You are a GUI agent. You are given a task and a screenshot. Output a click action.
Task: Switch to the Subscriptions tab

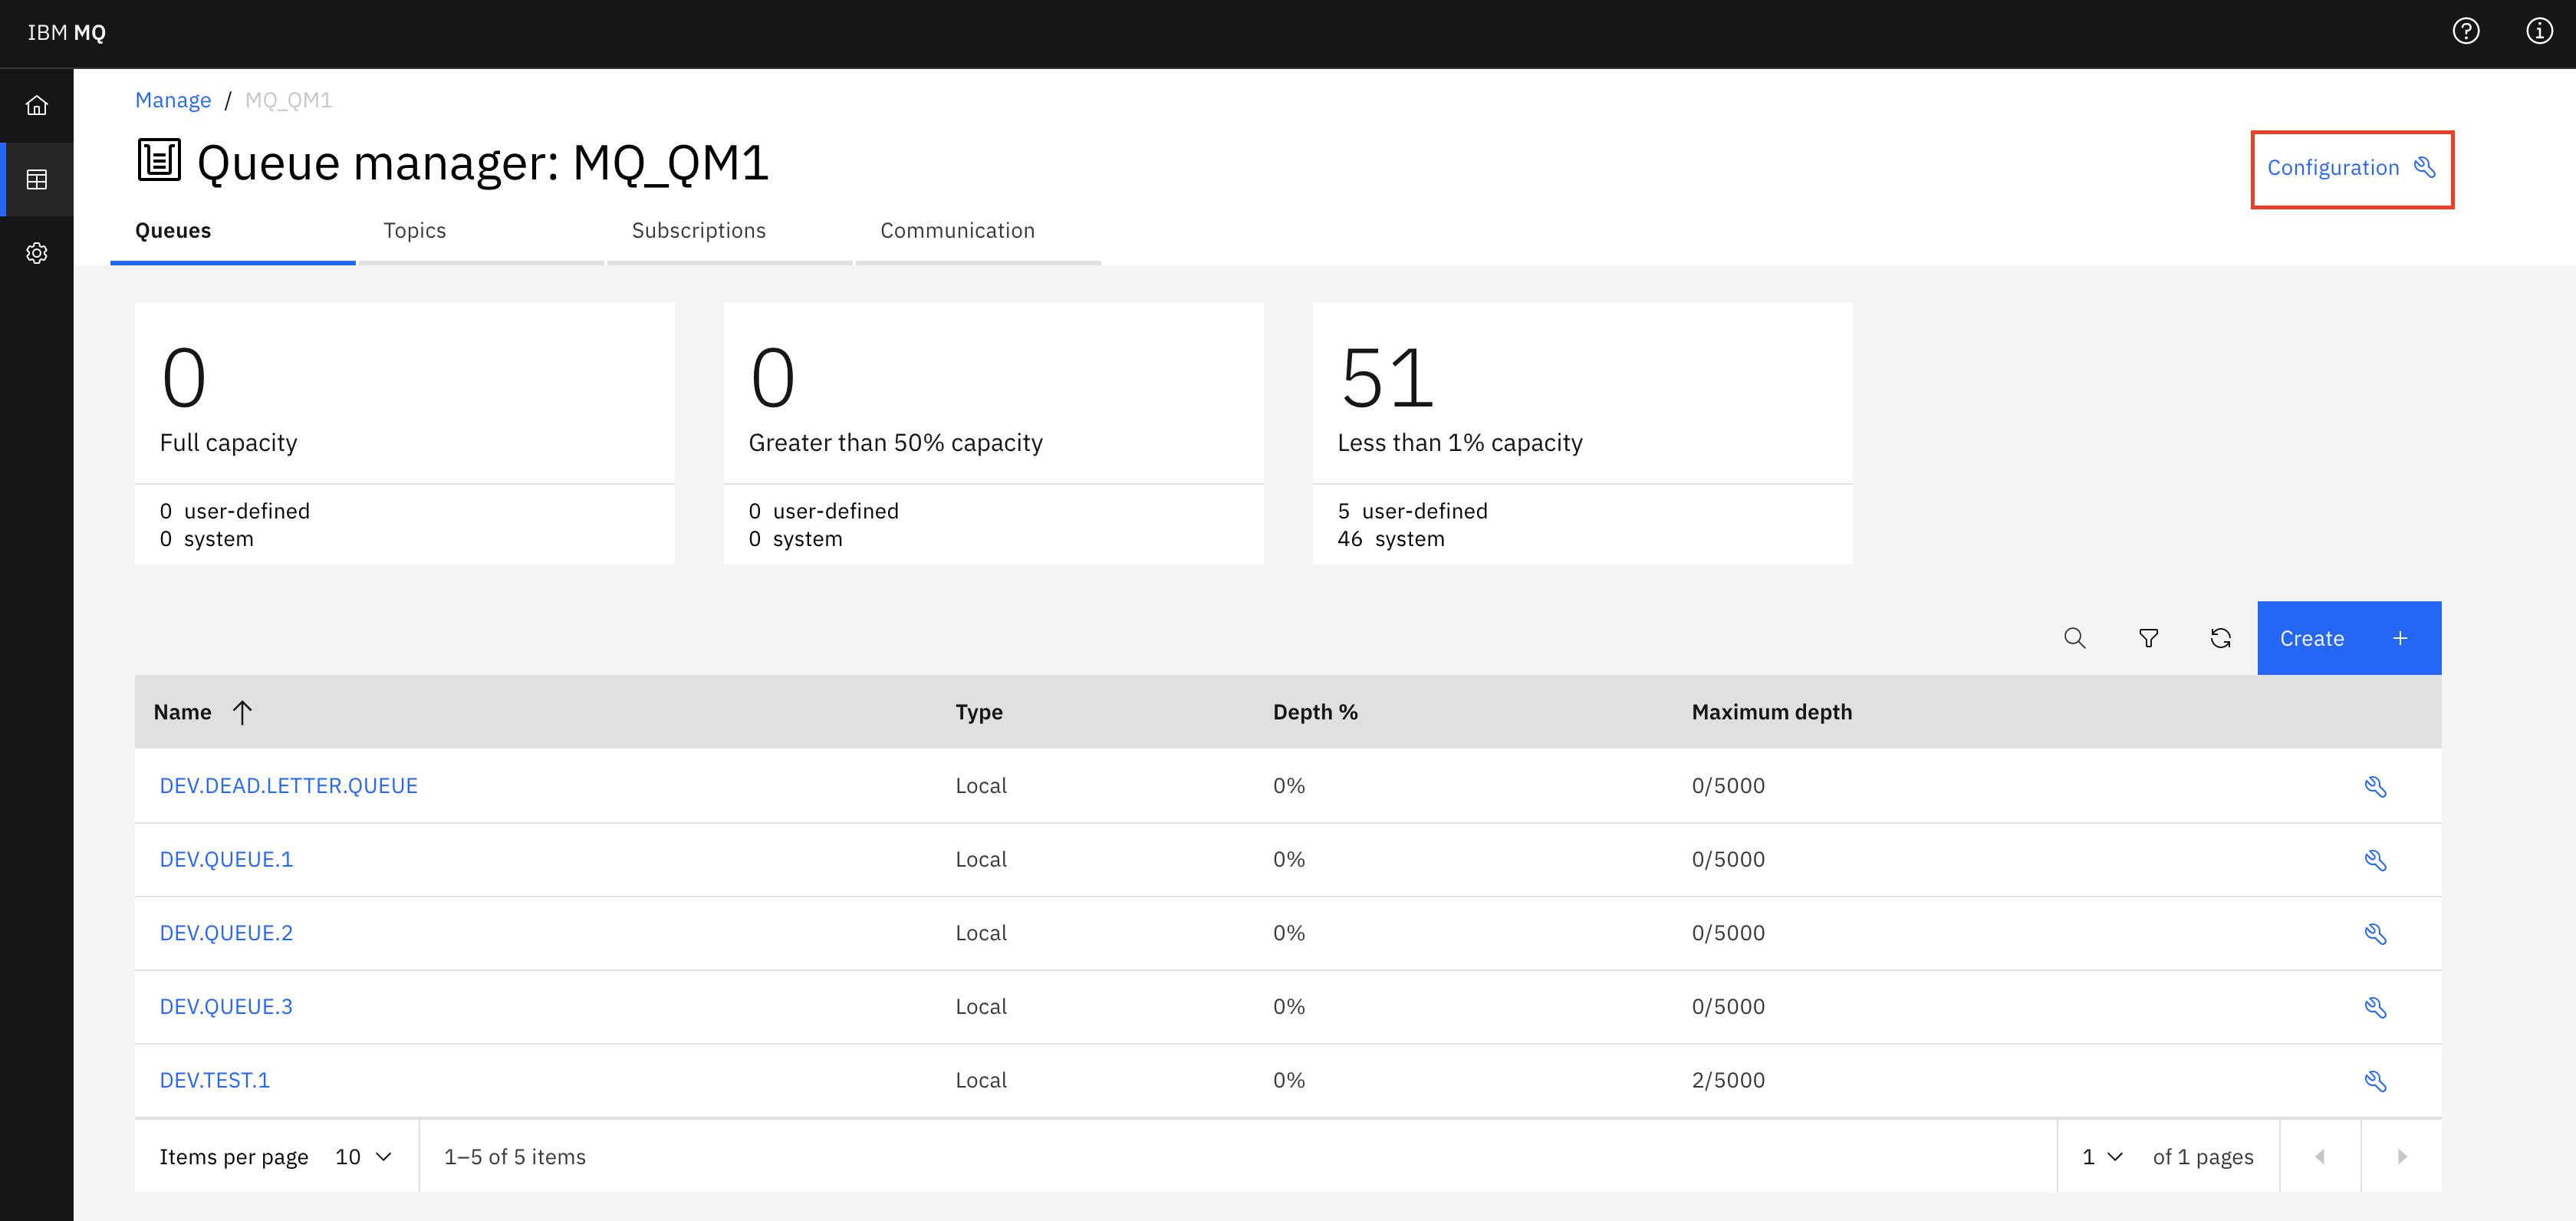(x=698, y=231)
